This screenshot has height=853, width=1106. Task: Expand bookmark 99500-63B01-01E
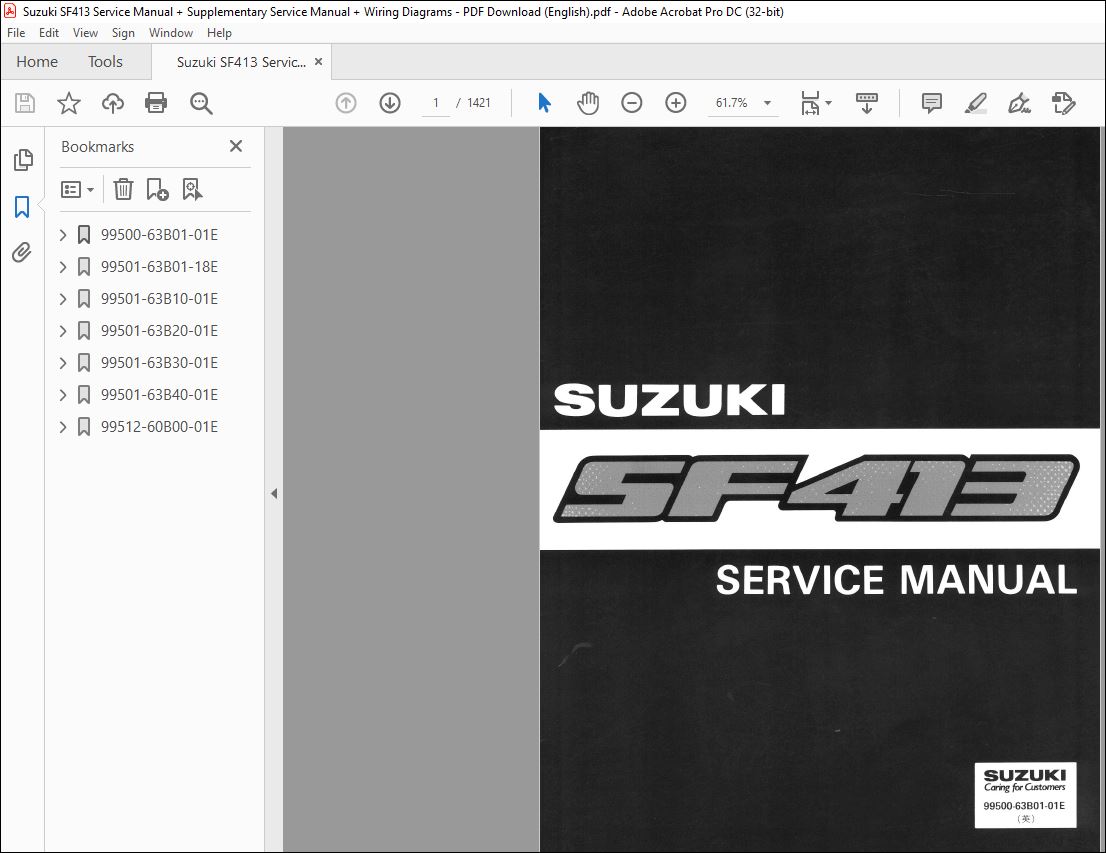click(x=63, y=235)
